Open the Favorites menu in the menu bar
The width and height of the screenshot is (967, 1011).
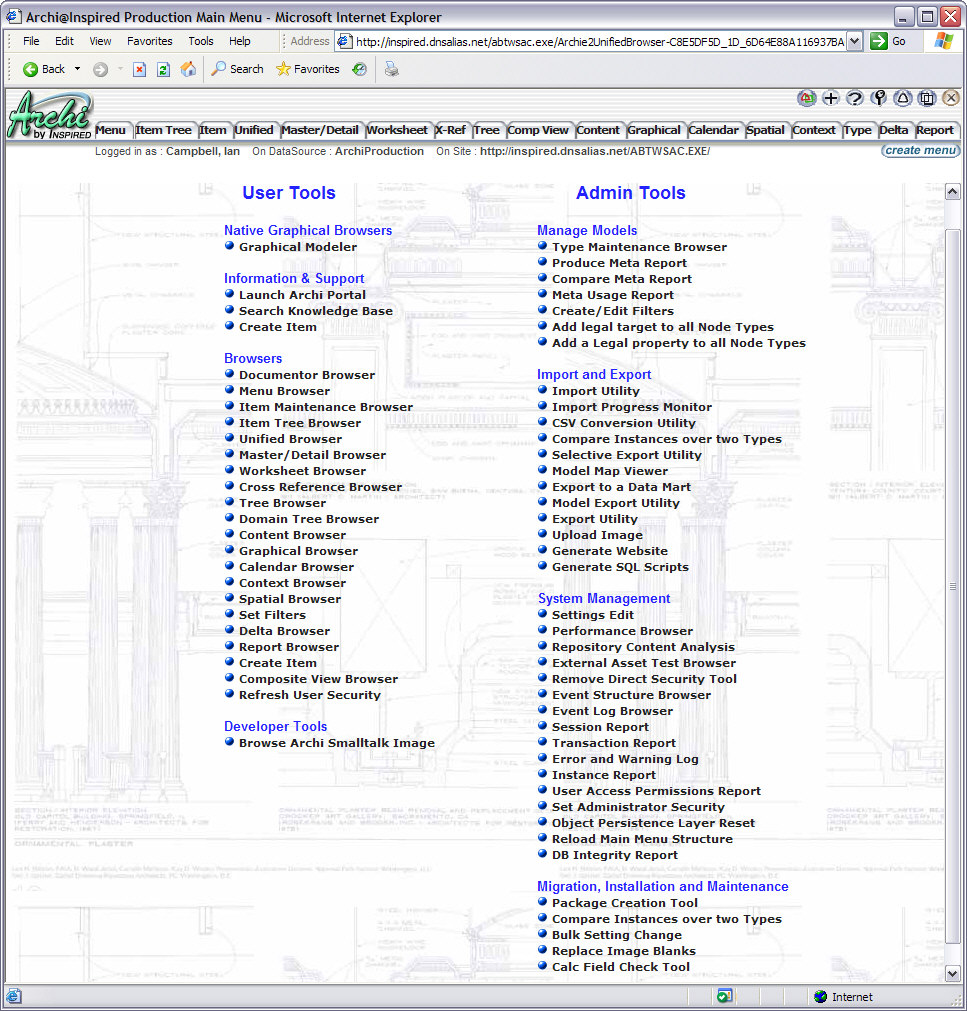[x=150, y=41]
